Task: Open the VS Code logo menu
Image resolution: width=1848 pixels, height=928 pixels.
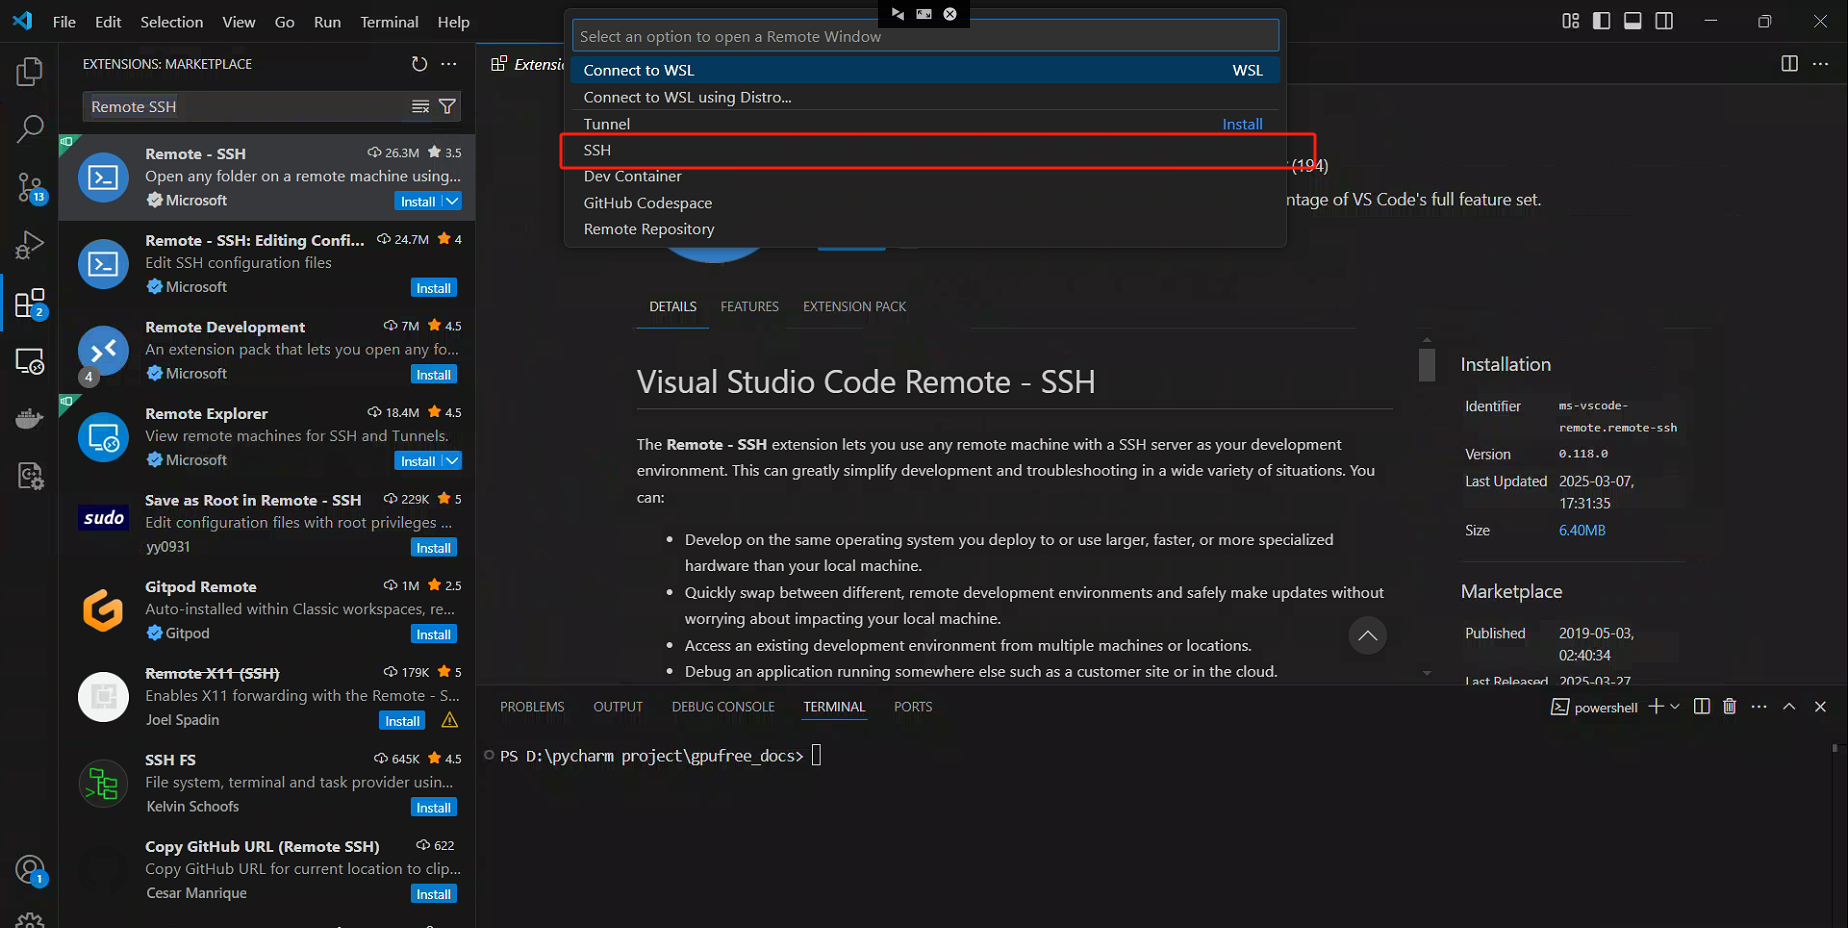Action: point(23,21)
